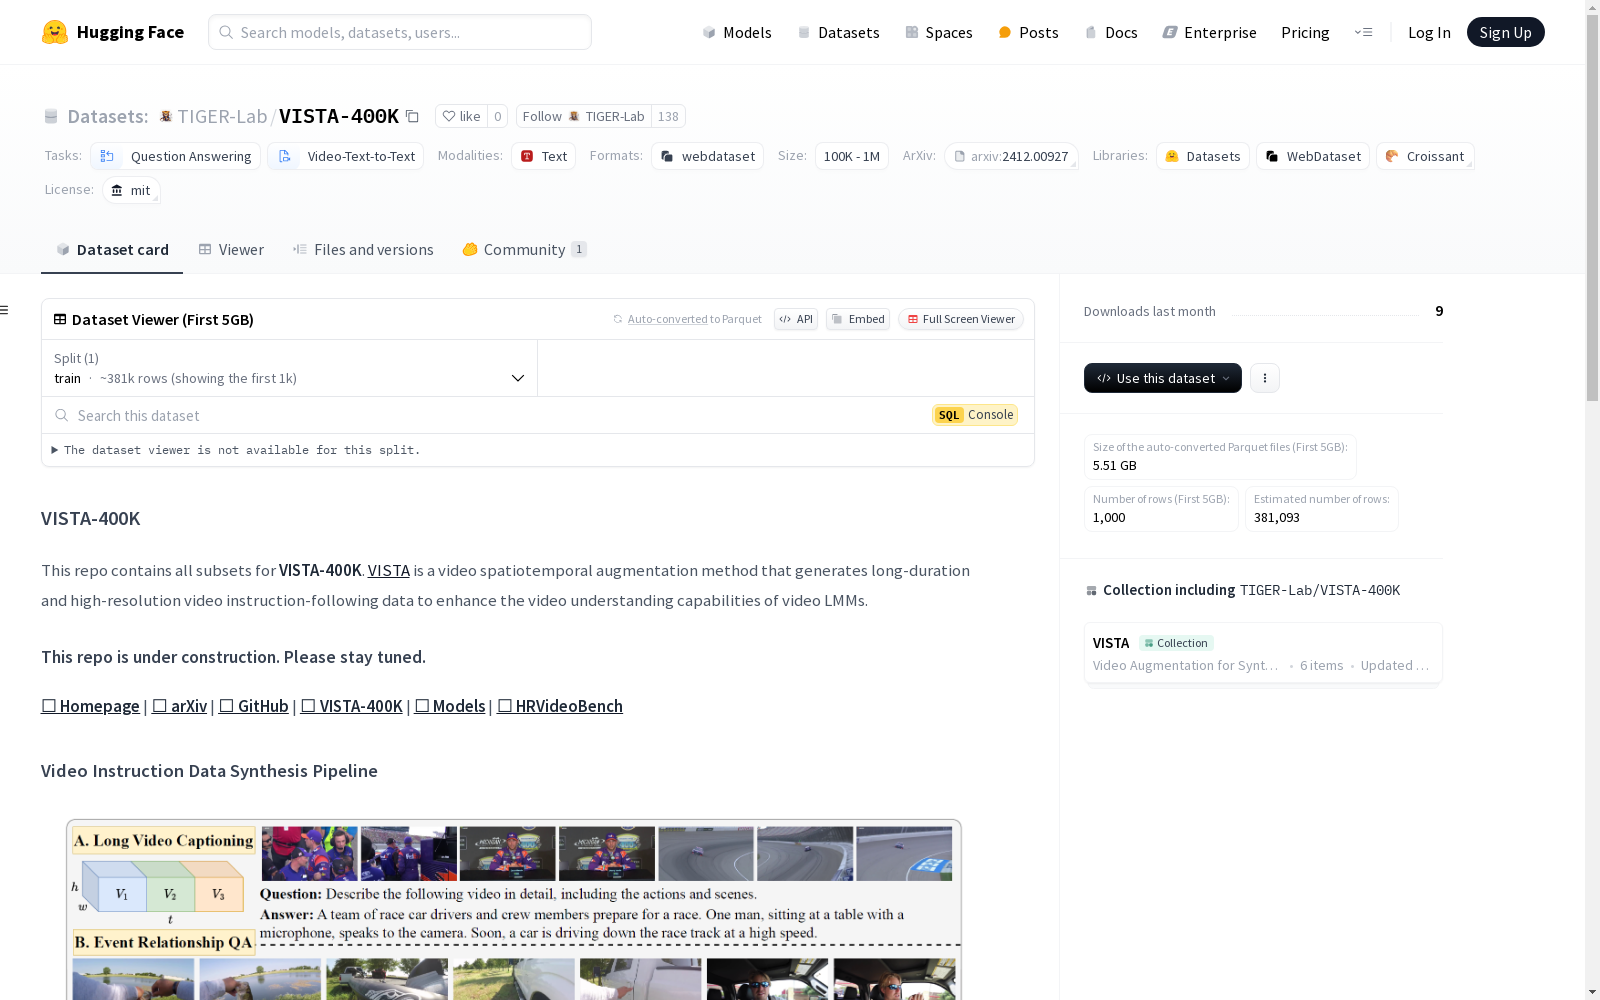Viewport: 1600px width, 1000px height.
Task: Open the Models page
Action: click(737, 32)
